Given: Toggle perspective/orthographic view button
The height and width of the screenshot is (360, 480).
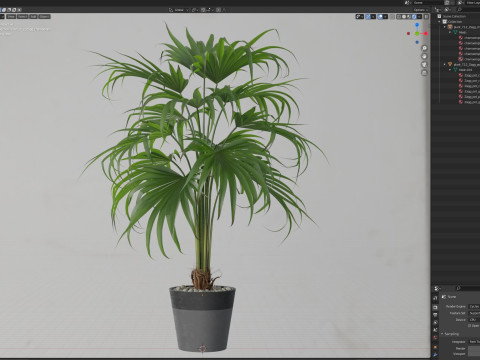Looking at the screenshot, I should (x=424, y=72).
